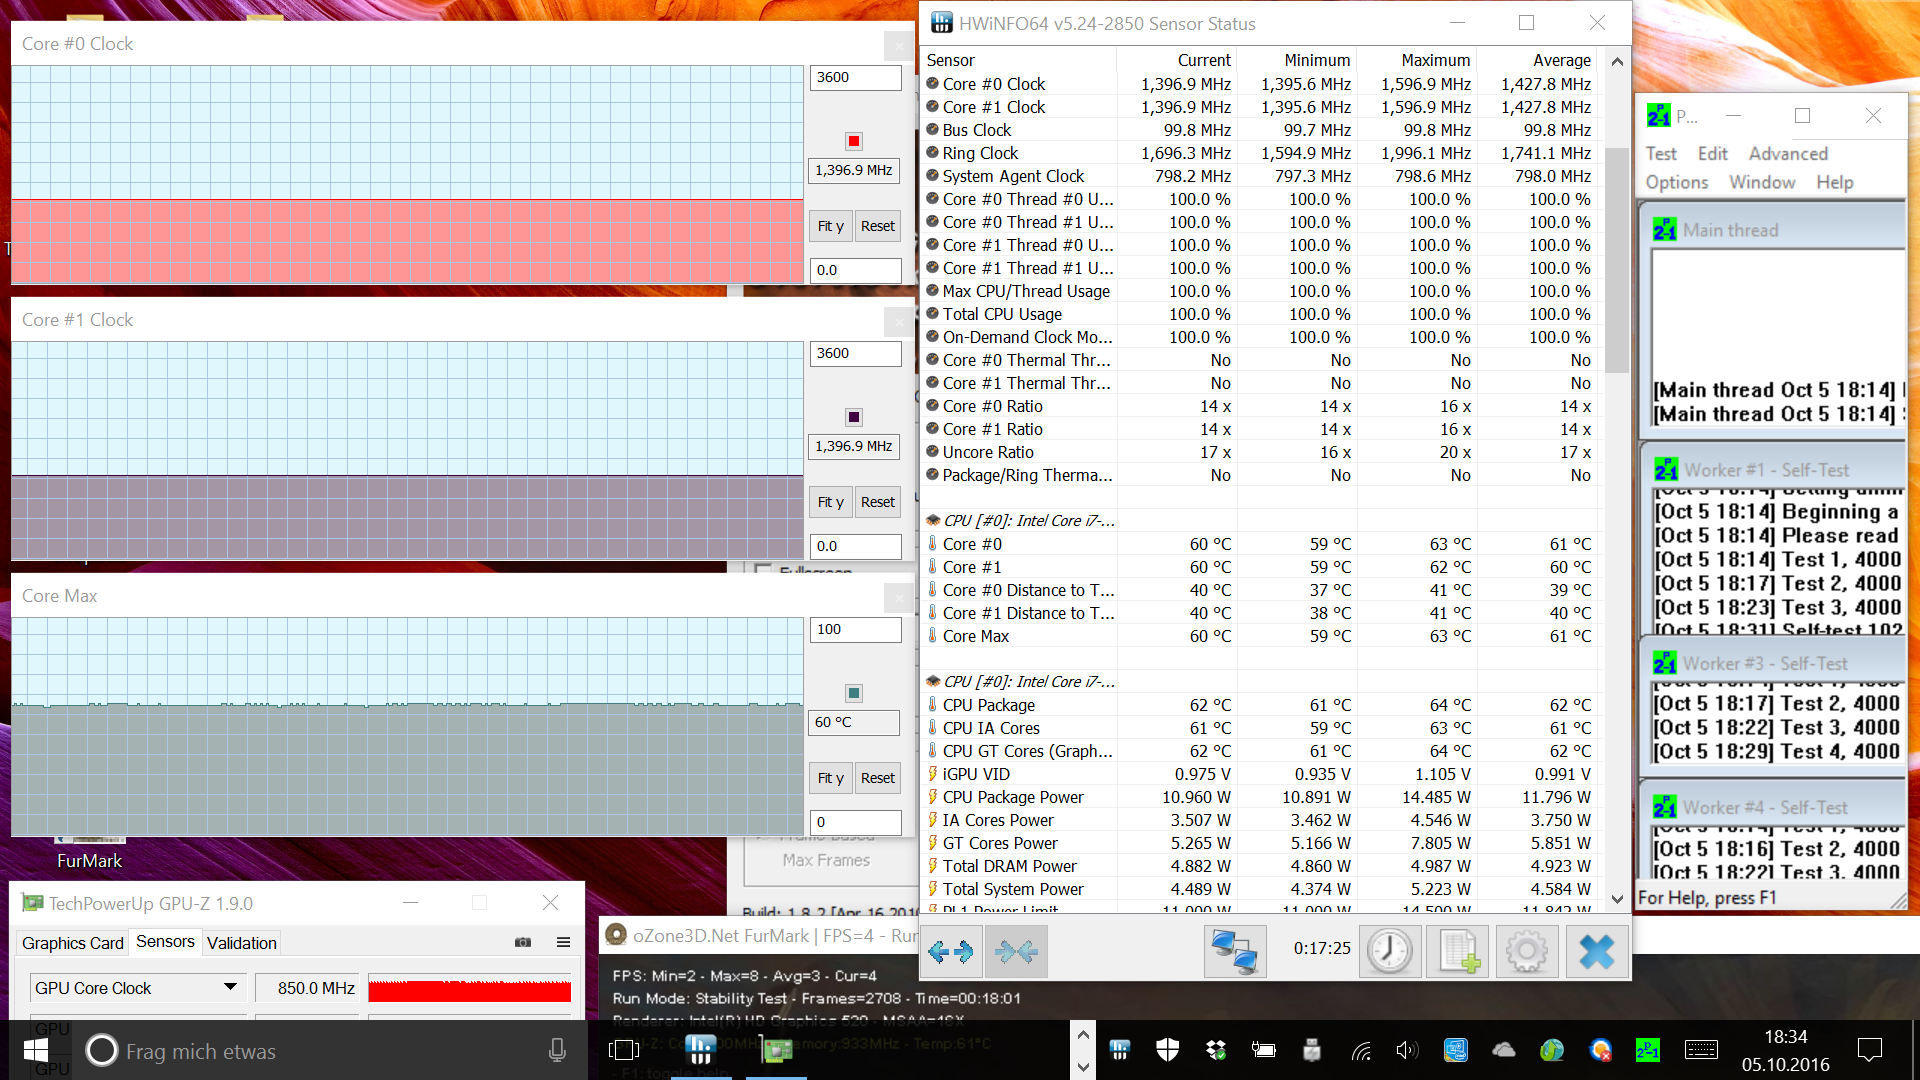Click the Core Max graph max value field 100
Viewport: 1920px width, 1080px height.
(855, 629)
